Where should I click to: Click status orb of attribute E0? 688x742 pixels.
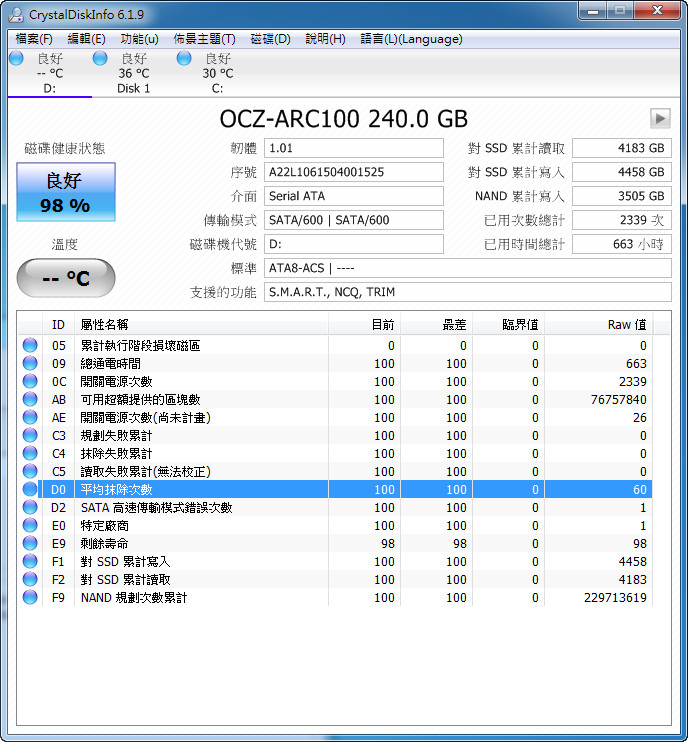[x=30, y=525]
